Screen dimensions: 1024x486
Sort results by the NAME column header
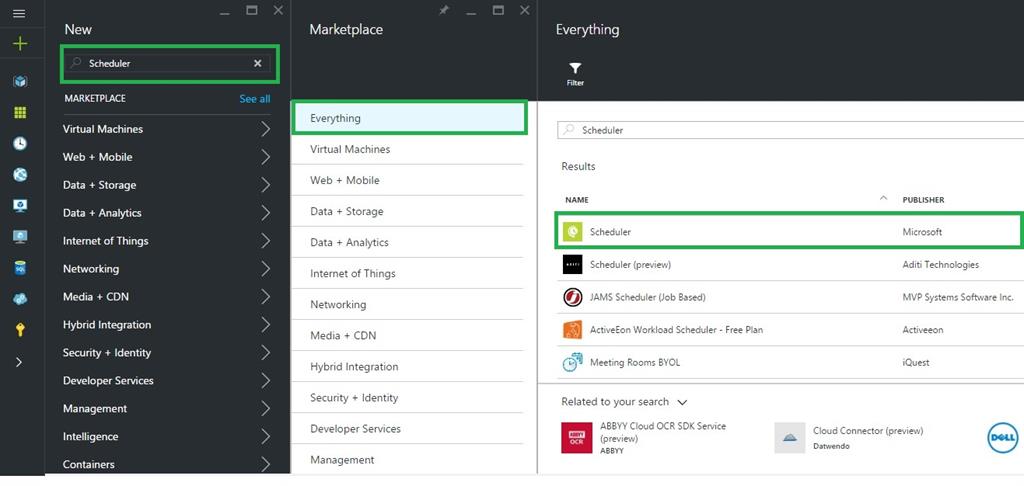[577, 200]
